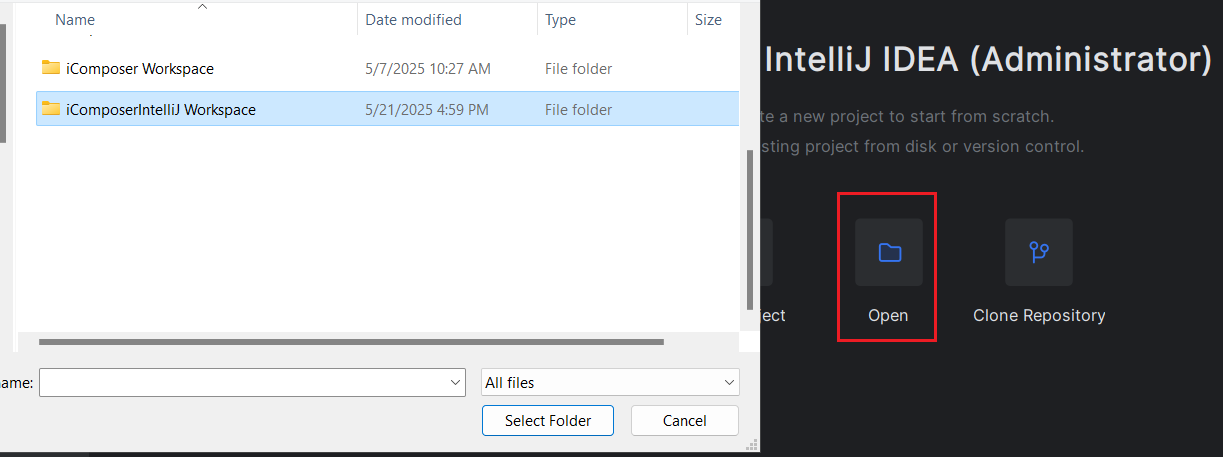Click the Open label under the folder icon

888,315
